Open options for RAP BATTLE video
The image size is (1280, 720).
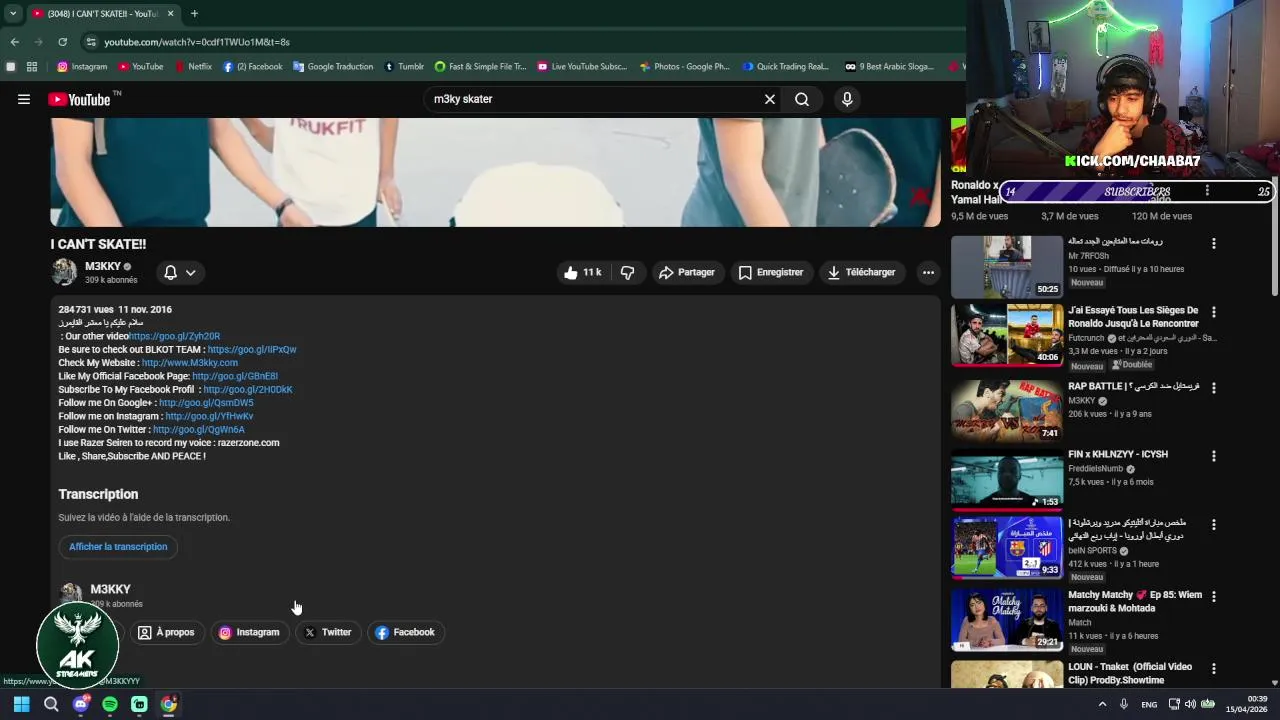pos(1214,389)
